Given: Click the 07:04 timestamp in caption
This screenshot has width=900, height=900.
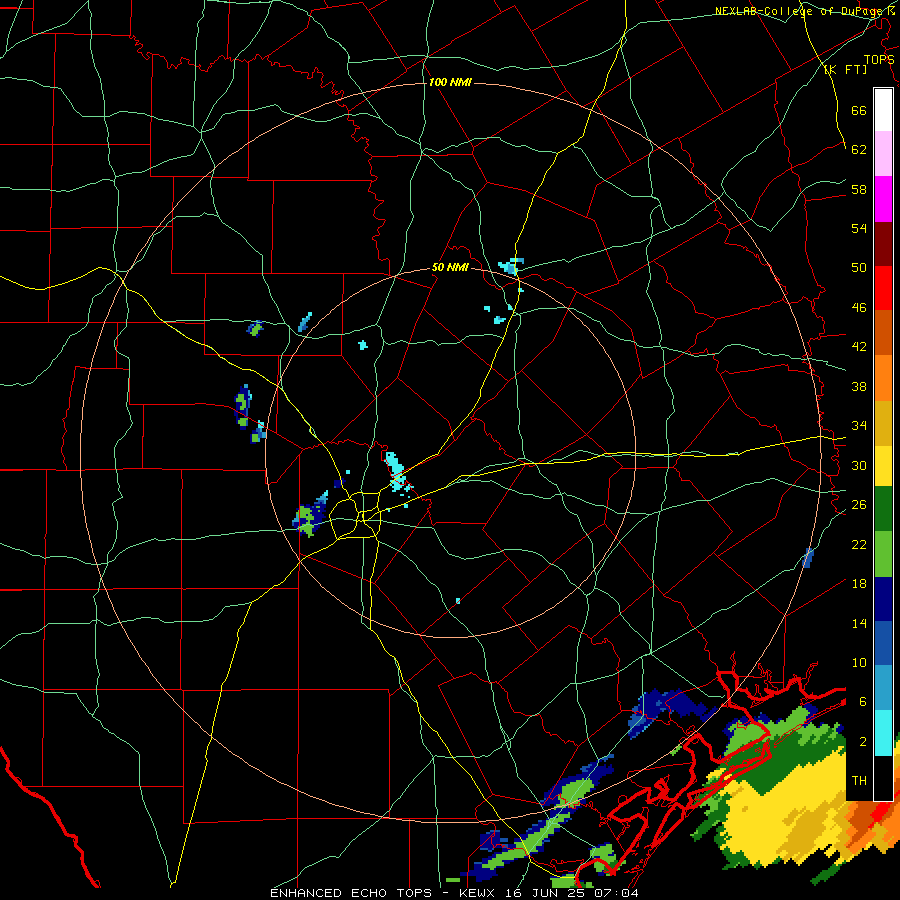Looking at the screenshot, I should [x=618, y=893].
